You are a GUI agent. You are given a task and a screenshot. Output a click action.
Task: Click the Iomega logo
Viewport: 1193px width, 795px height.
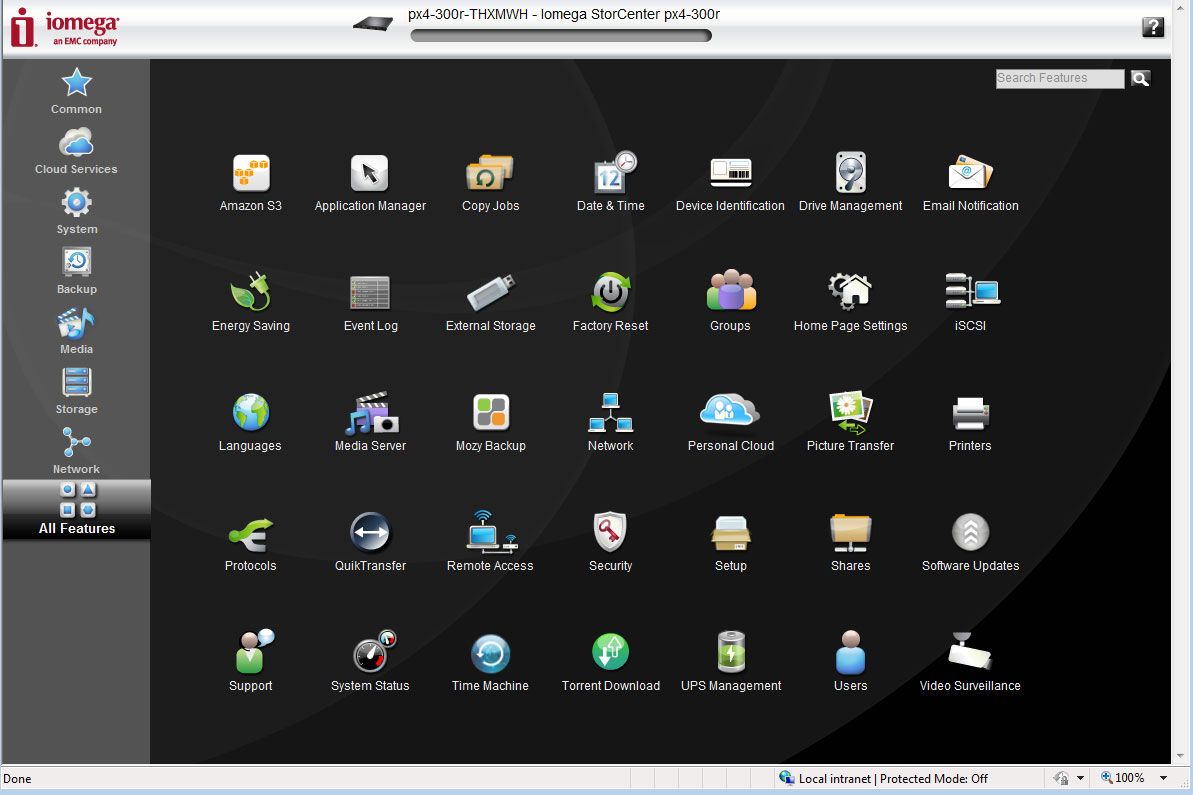coord(65,27)
